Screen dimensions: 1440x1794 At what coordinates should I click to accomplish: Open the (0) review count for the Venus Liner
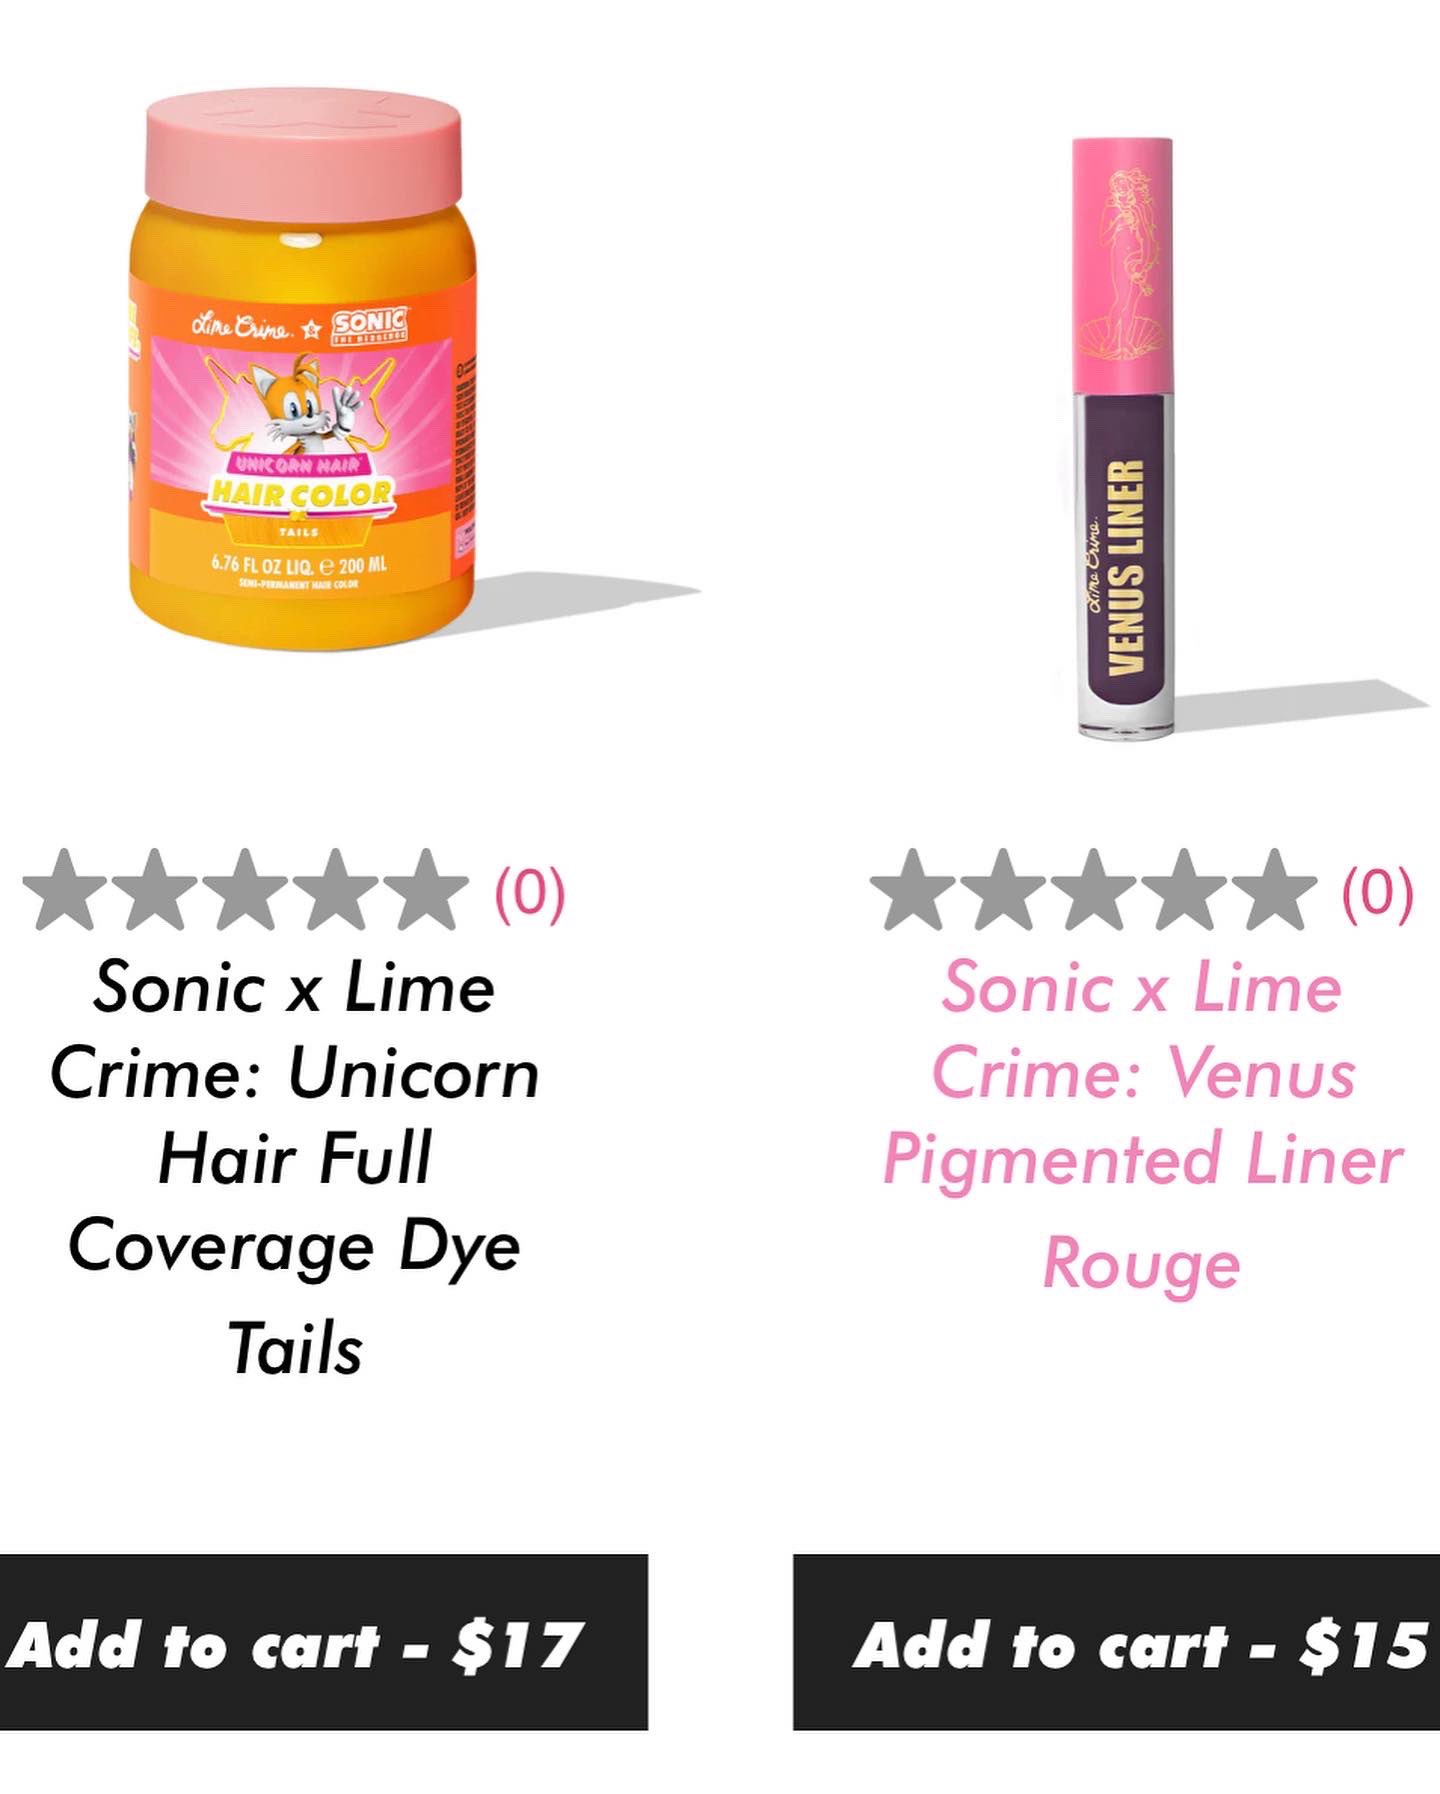click(1377, 893)
